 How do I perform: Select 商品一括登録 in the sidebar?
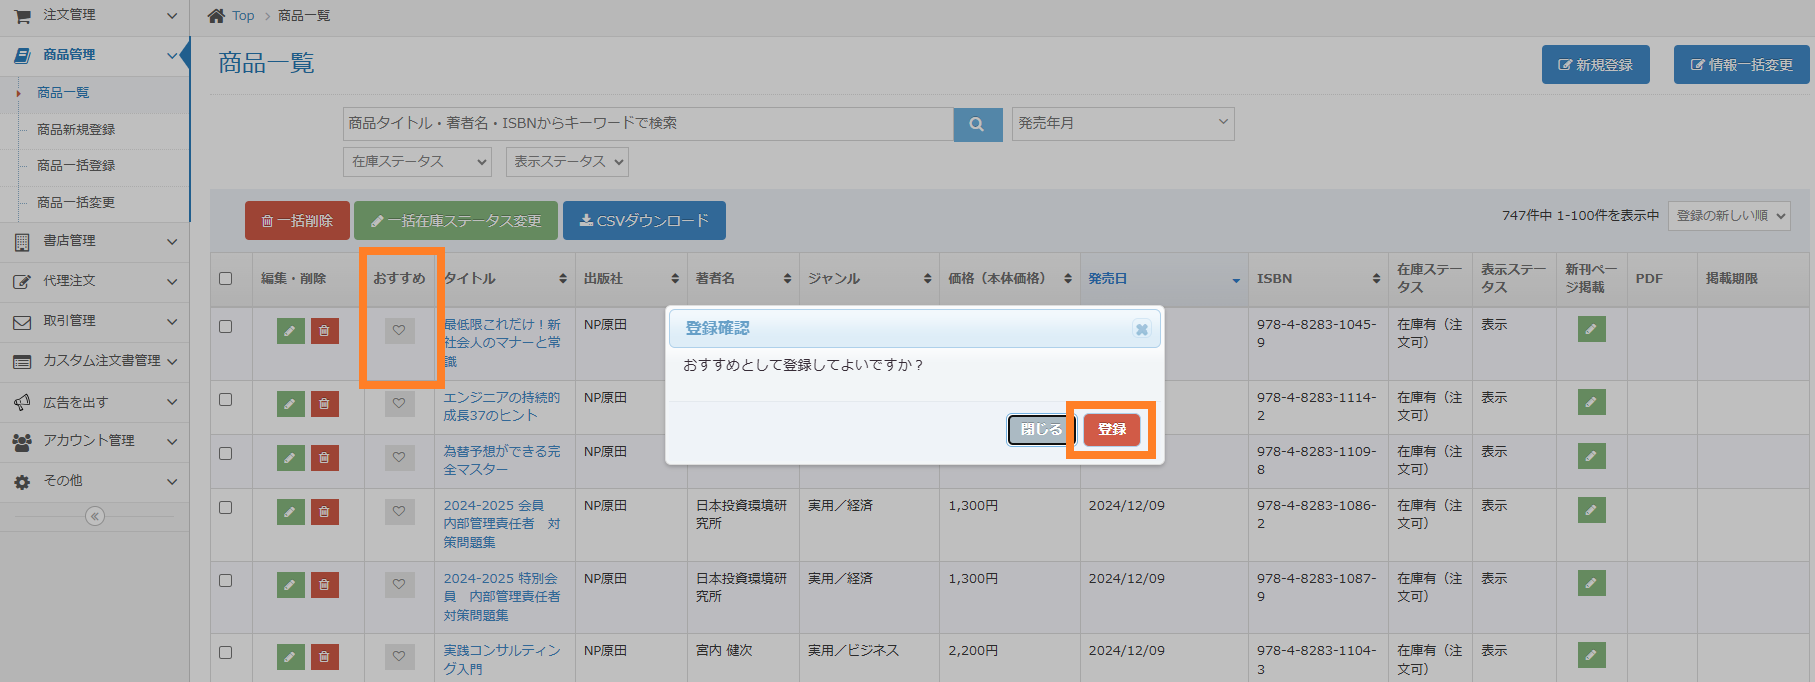click(76, 166)
